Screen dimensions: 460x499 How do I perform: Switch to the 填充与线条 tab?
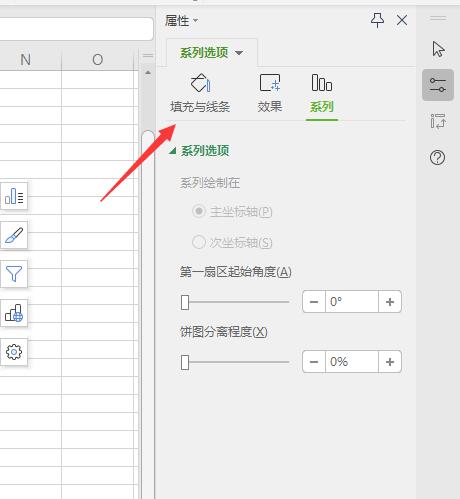point(200,94)
